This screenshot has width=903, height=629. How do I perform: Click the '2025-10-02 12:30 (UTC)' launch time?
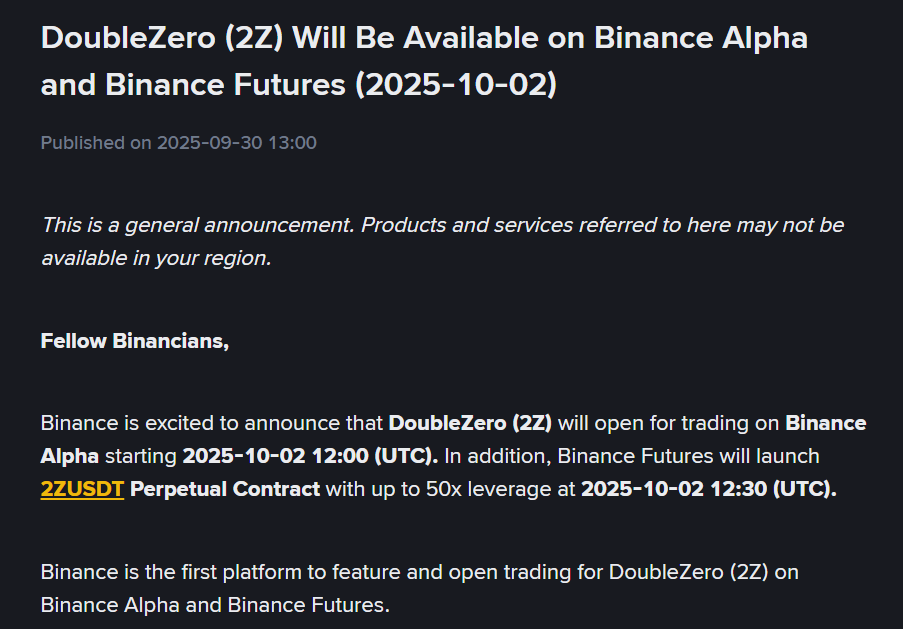click(708, 490)
